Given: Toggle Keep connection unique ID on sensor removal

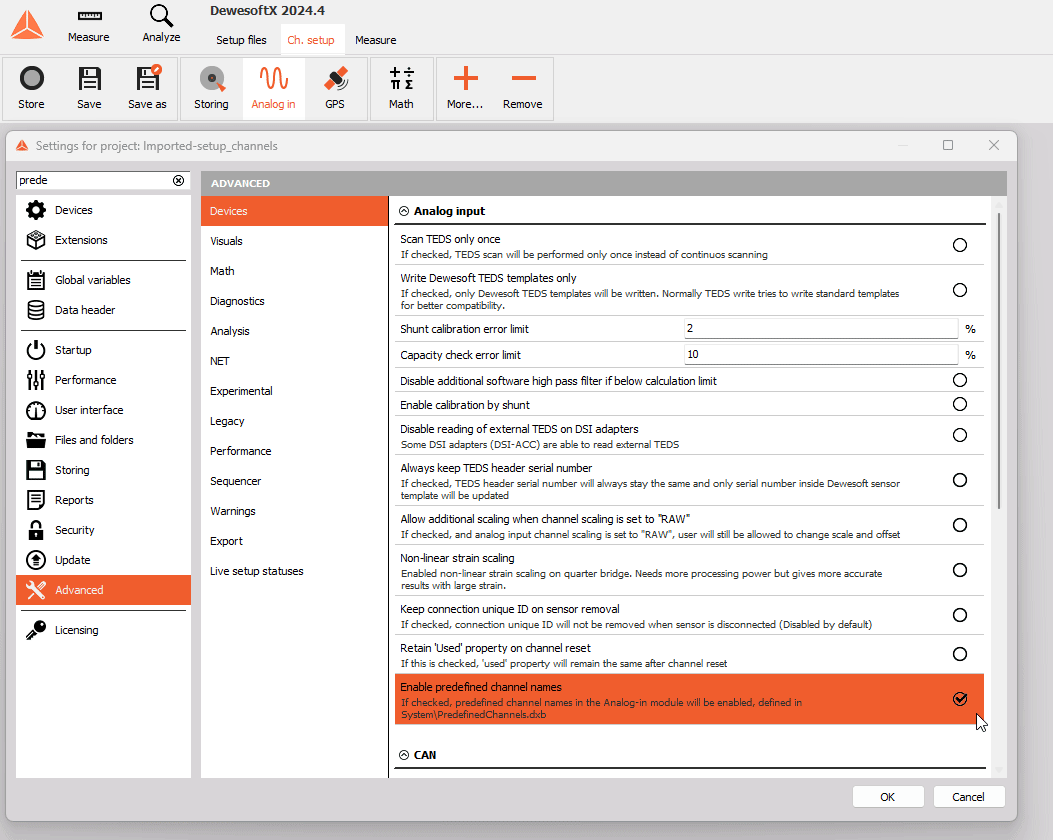Looking at the screenshot, I should click(960, 615).
